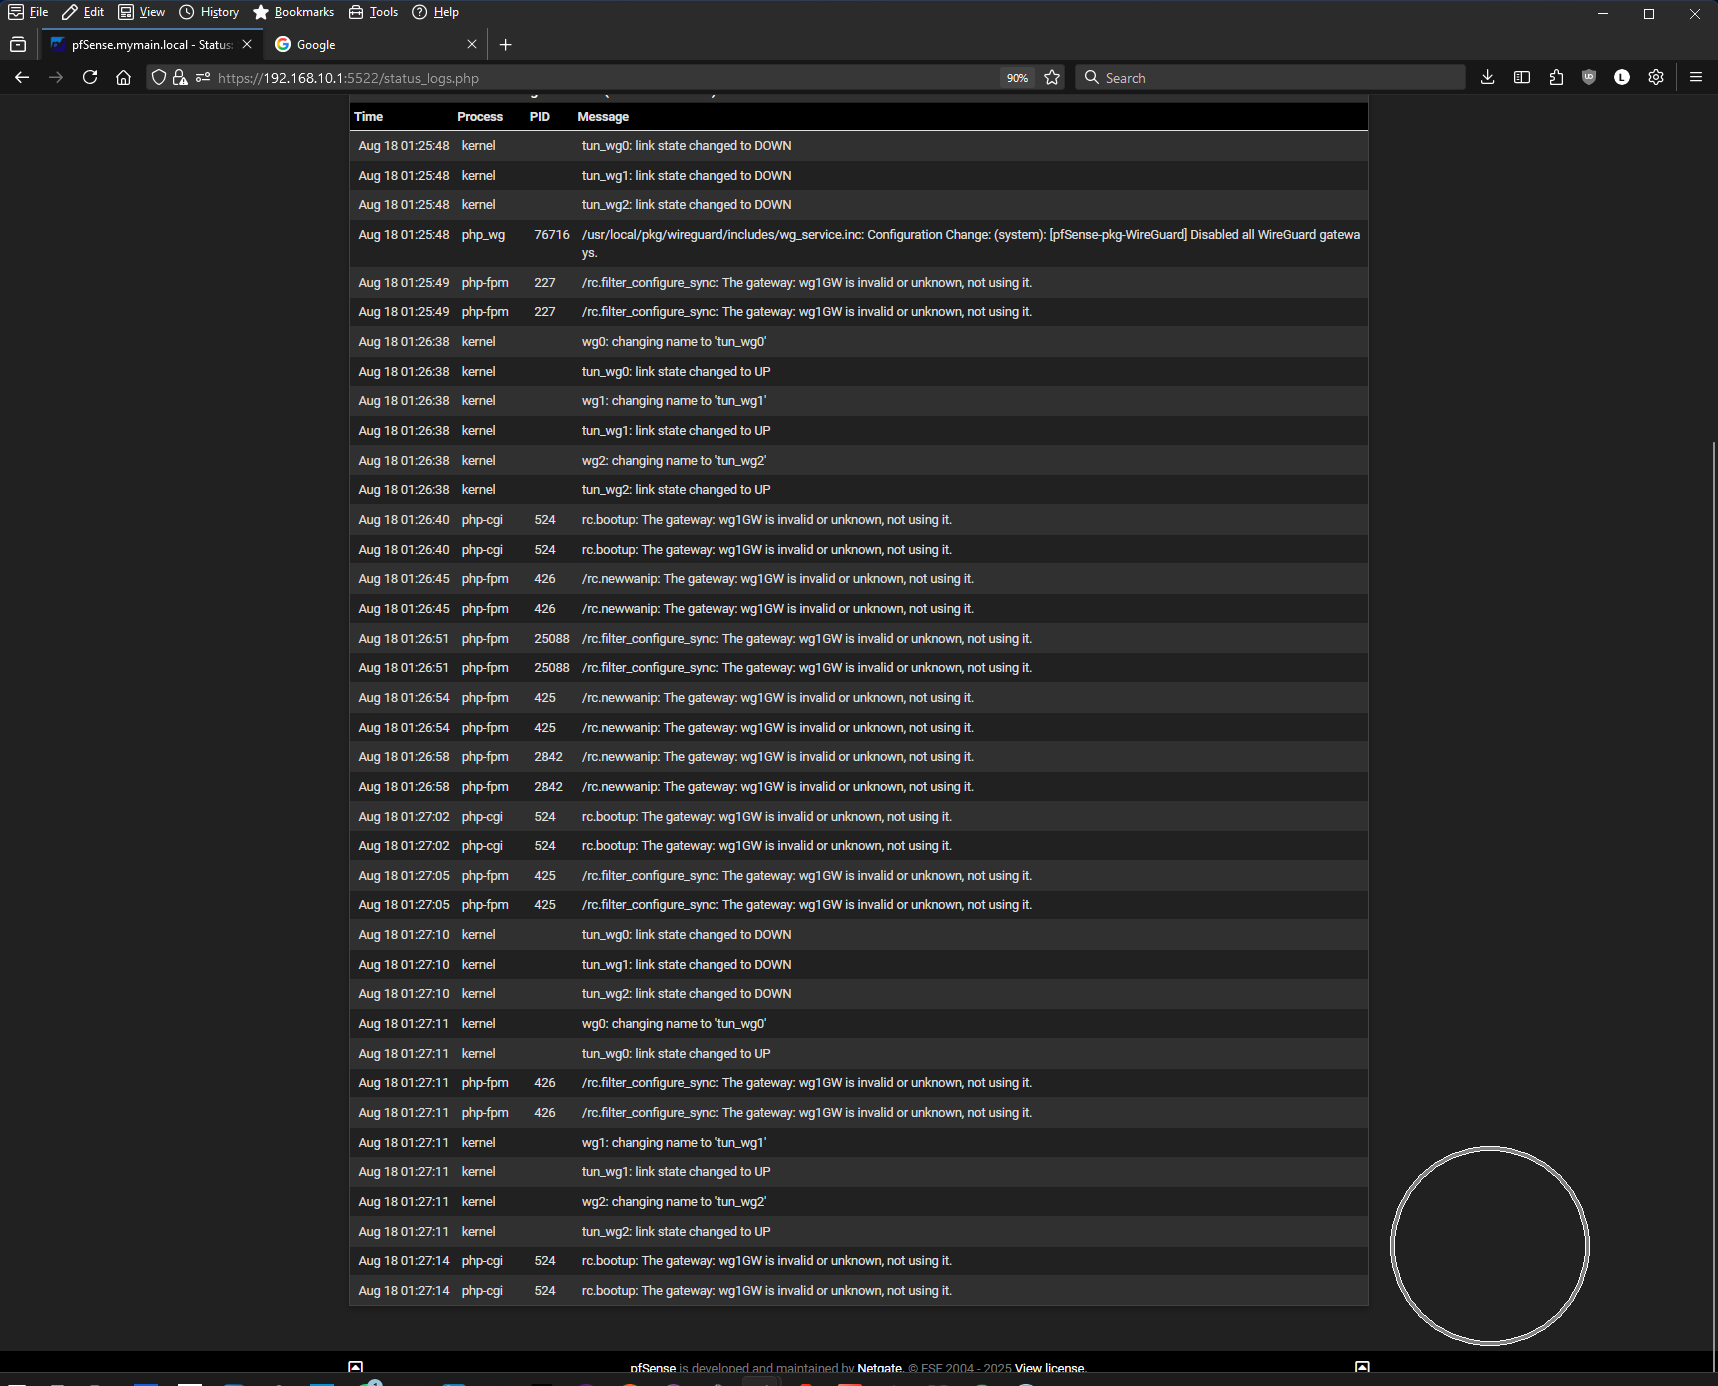
Task: Open the tab overview button left of the tabs
Action: [x=18, y=45]
